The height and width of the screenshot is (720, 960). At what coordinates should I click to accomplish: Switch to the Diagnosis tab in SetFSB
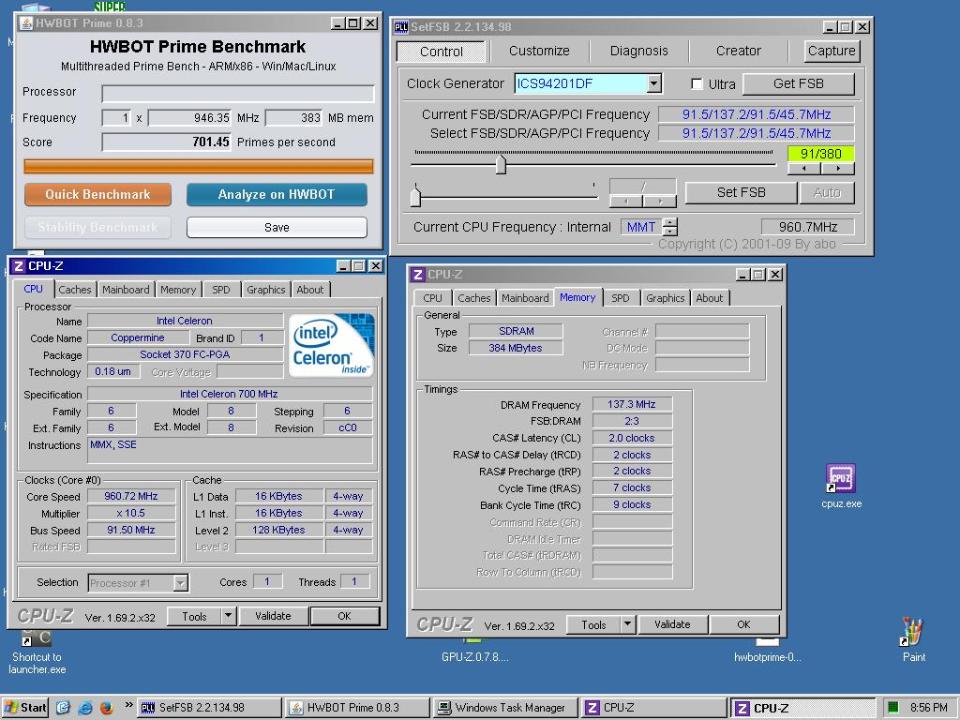coord(639,51)
